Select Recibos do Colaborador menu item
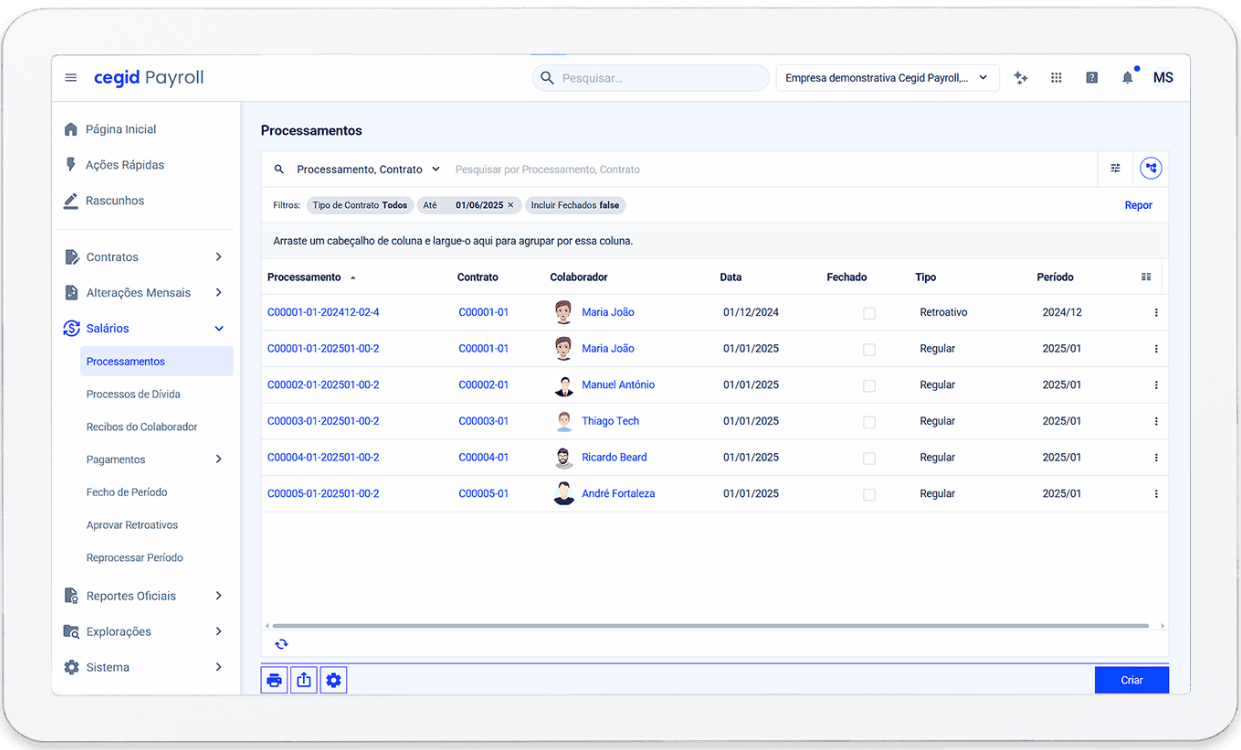Screen dimensions: 1241x750 [142, 427]
